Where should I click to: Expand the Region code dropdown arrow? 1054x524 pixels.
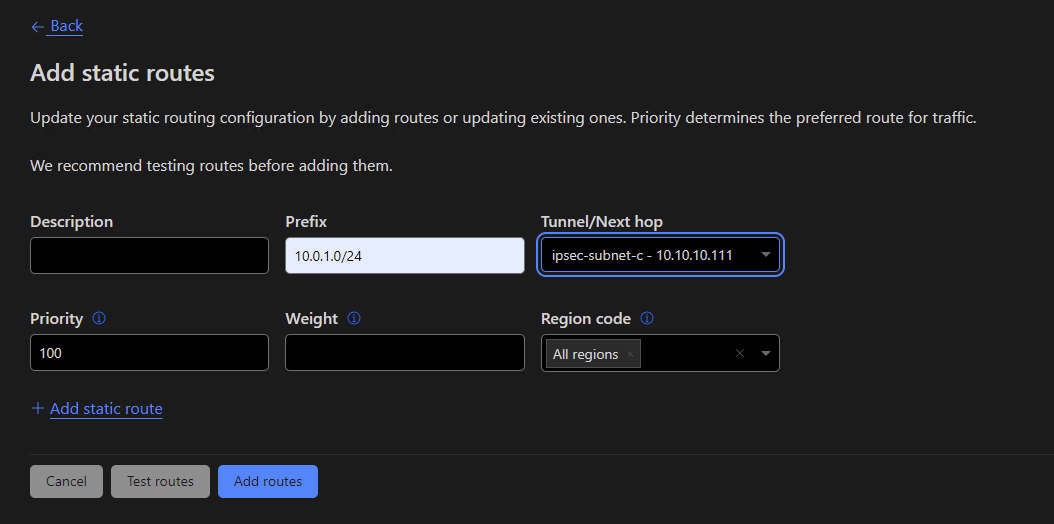(x=765, y=353)
